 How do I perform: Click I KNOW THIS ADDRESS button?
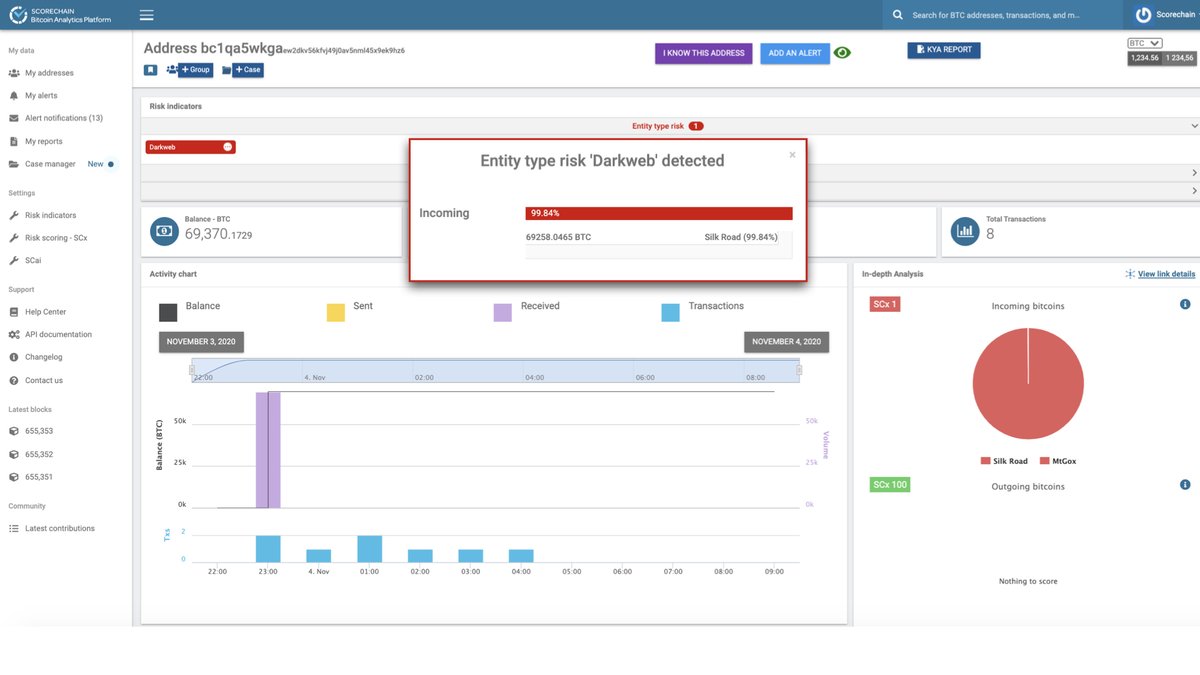coord(703,53)
